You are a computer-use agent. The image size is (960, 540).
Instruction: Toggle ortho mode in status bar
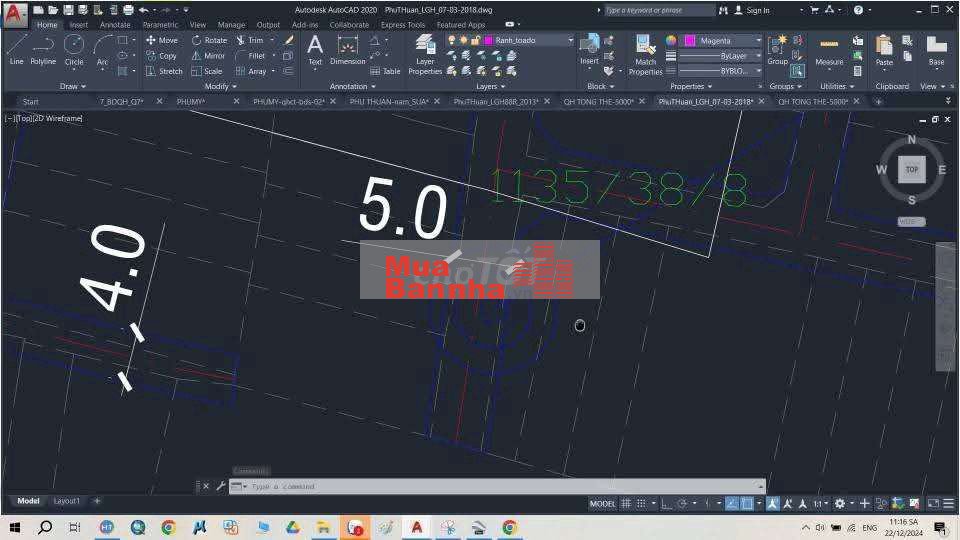[667, 503]
